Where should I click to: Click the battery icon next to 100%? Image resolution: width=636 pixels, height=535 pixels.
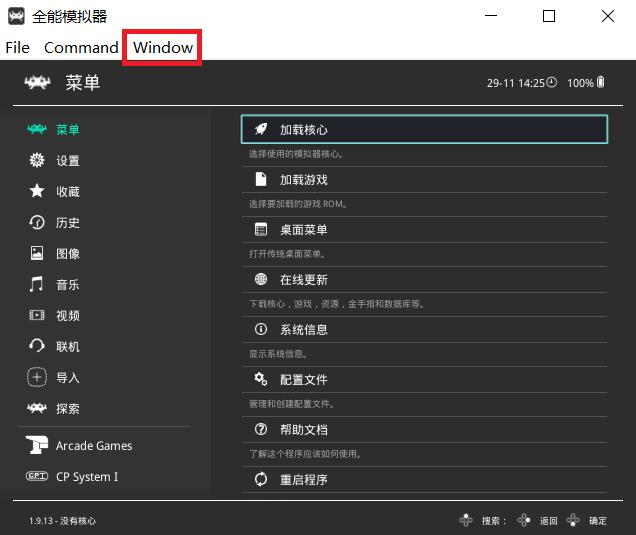coord(601,82)
